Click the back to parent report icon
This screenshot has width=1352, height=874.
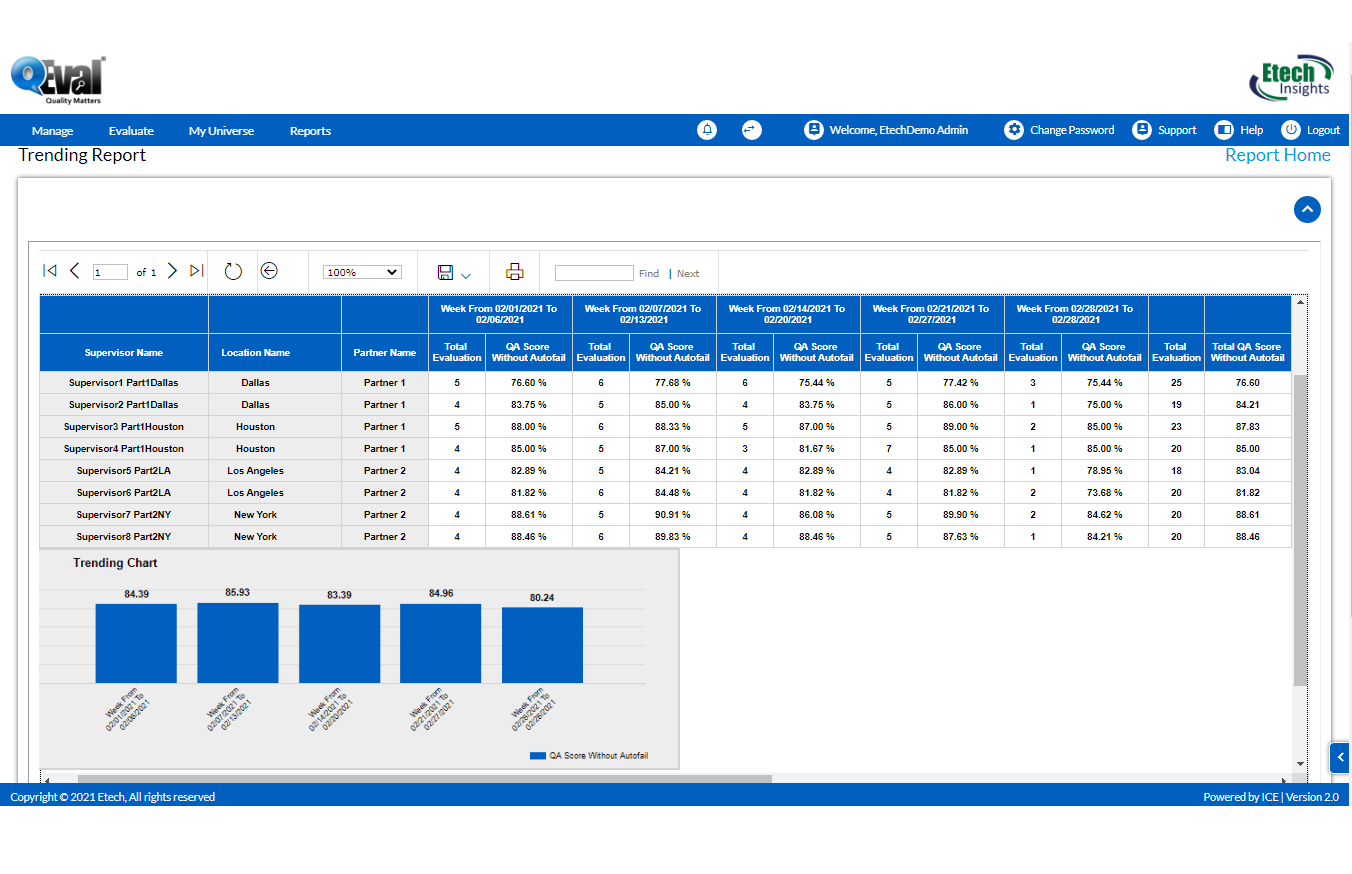click(x=269, y=271)
